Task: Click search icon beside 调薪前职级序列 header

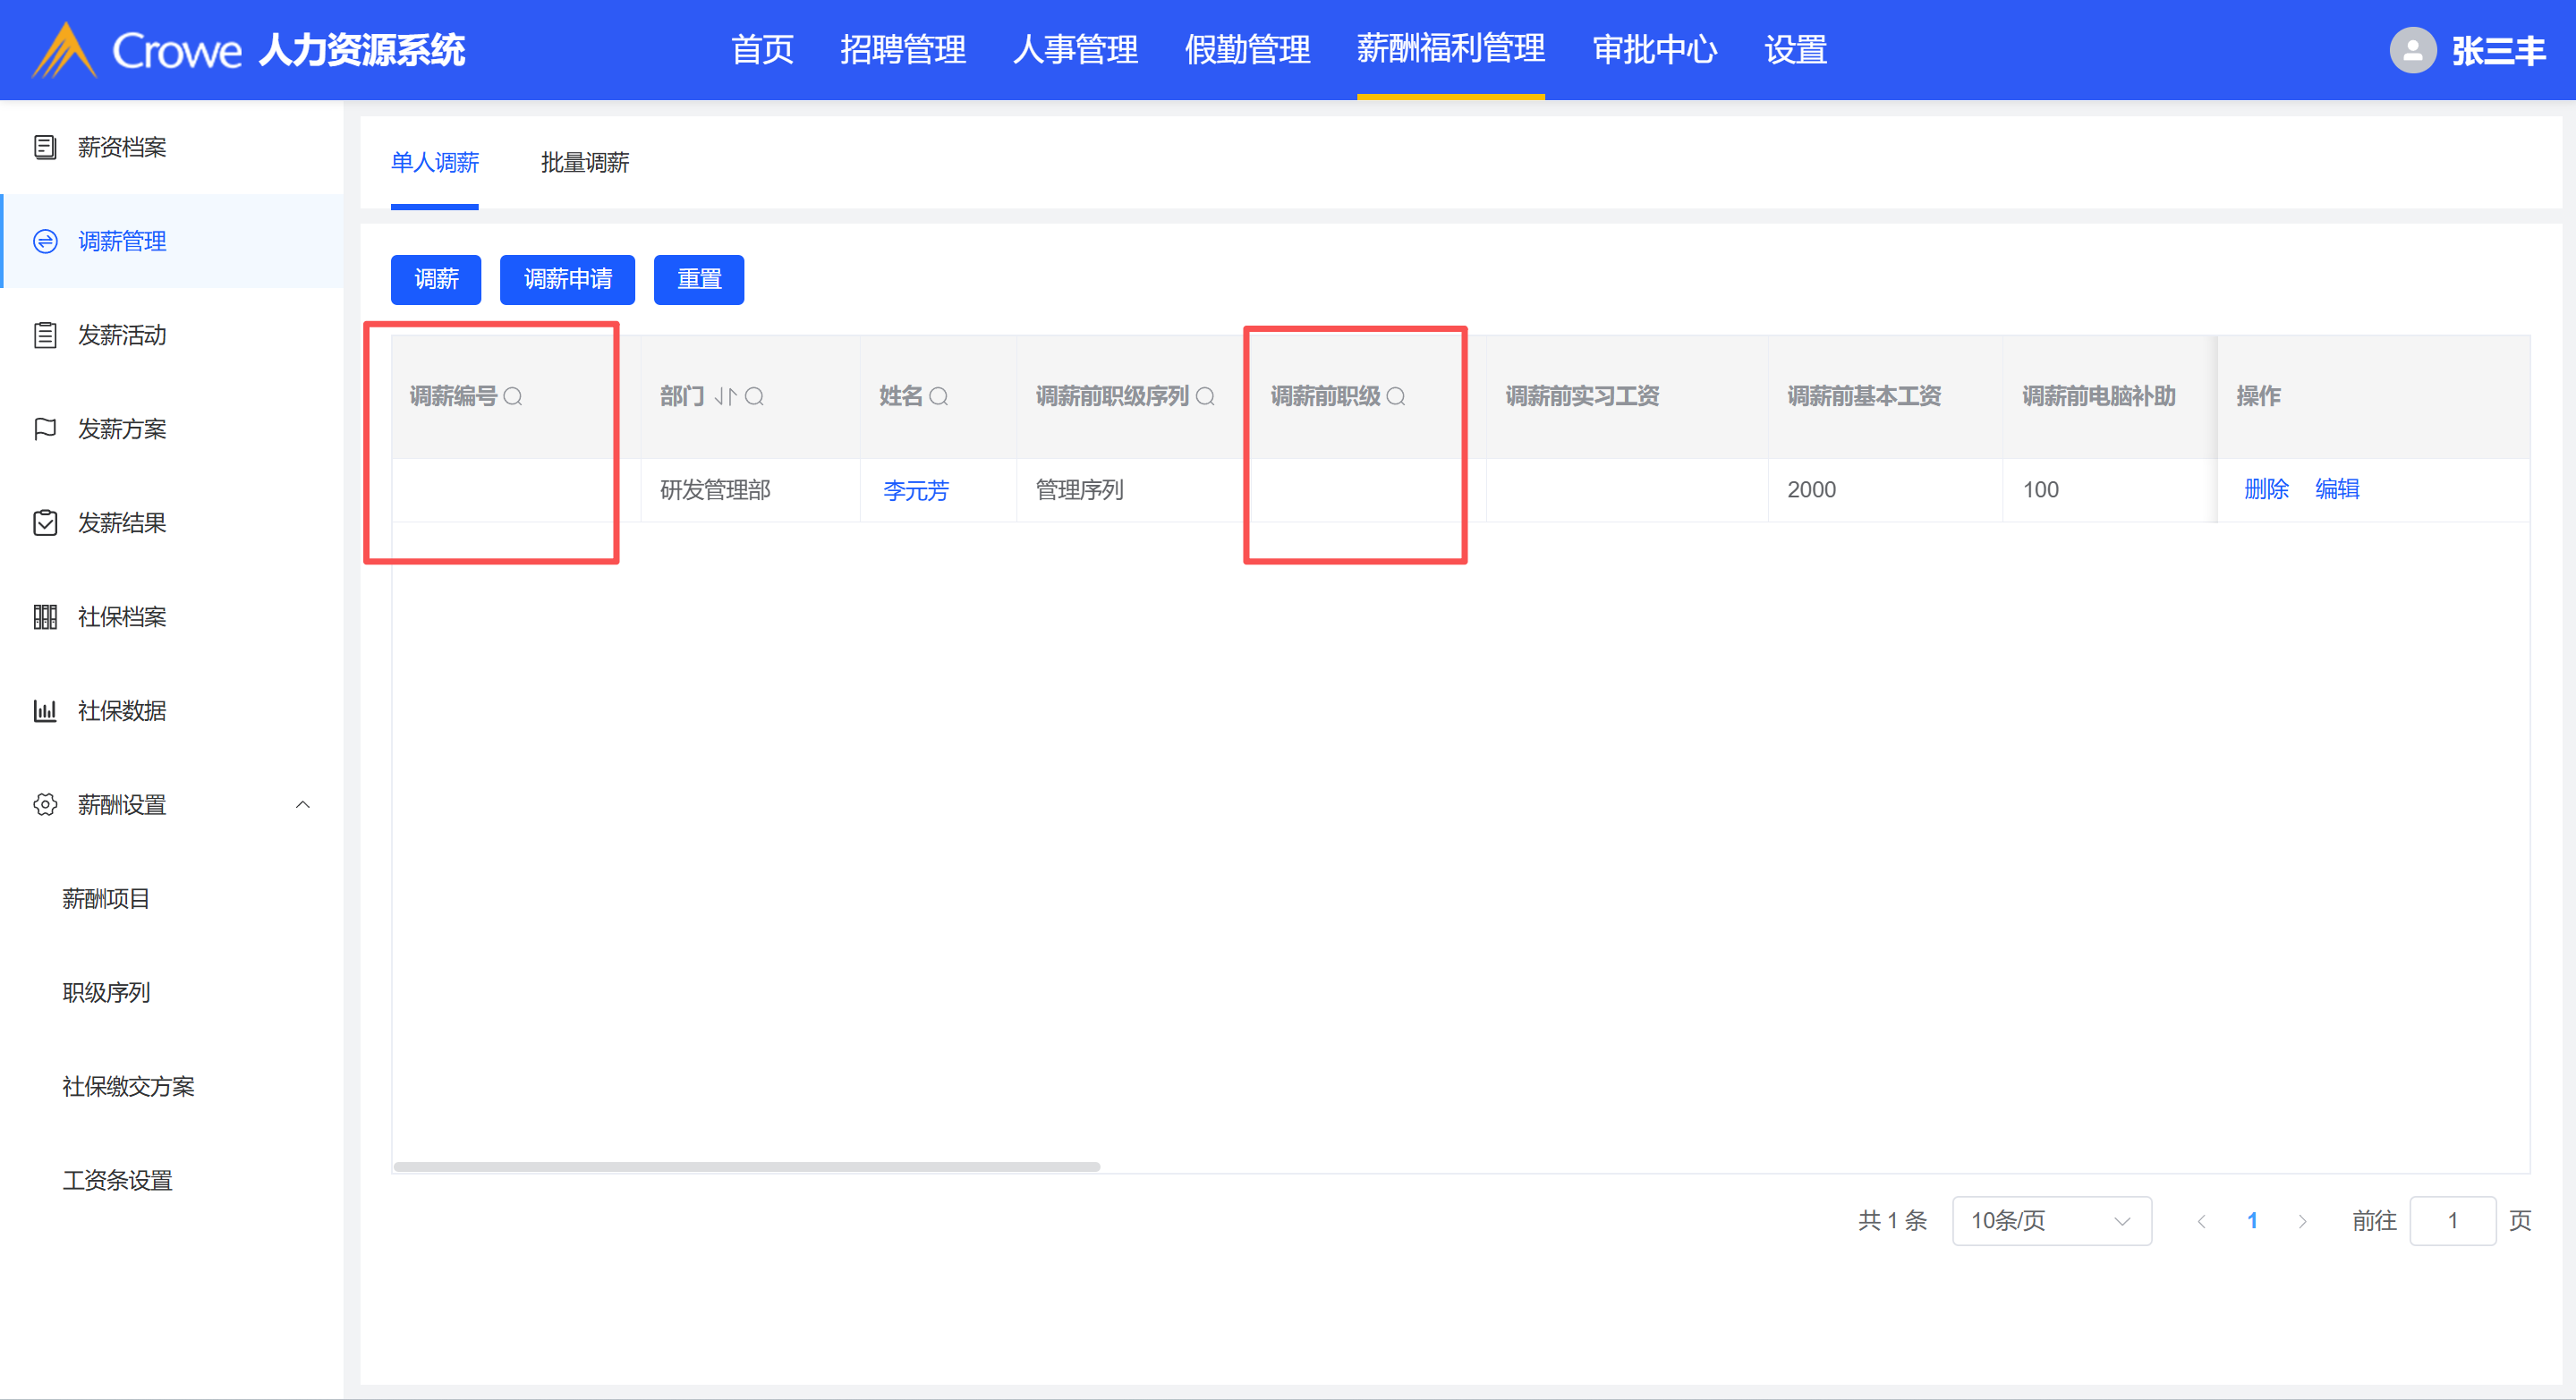Action: click(1205, 397)
